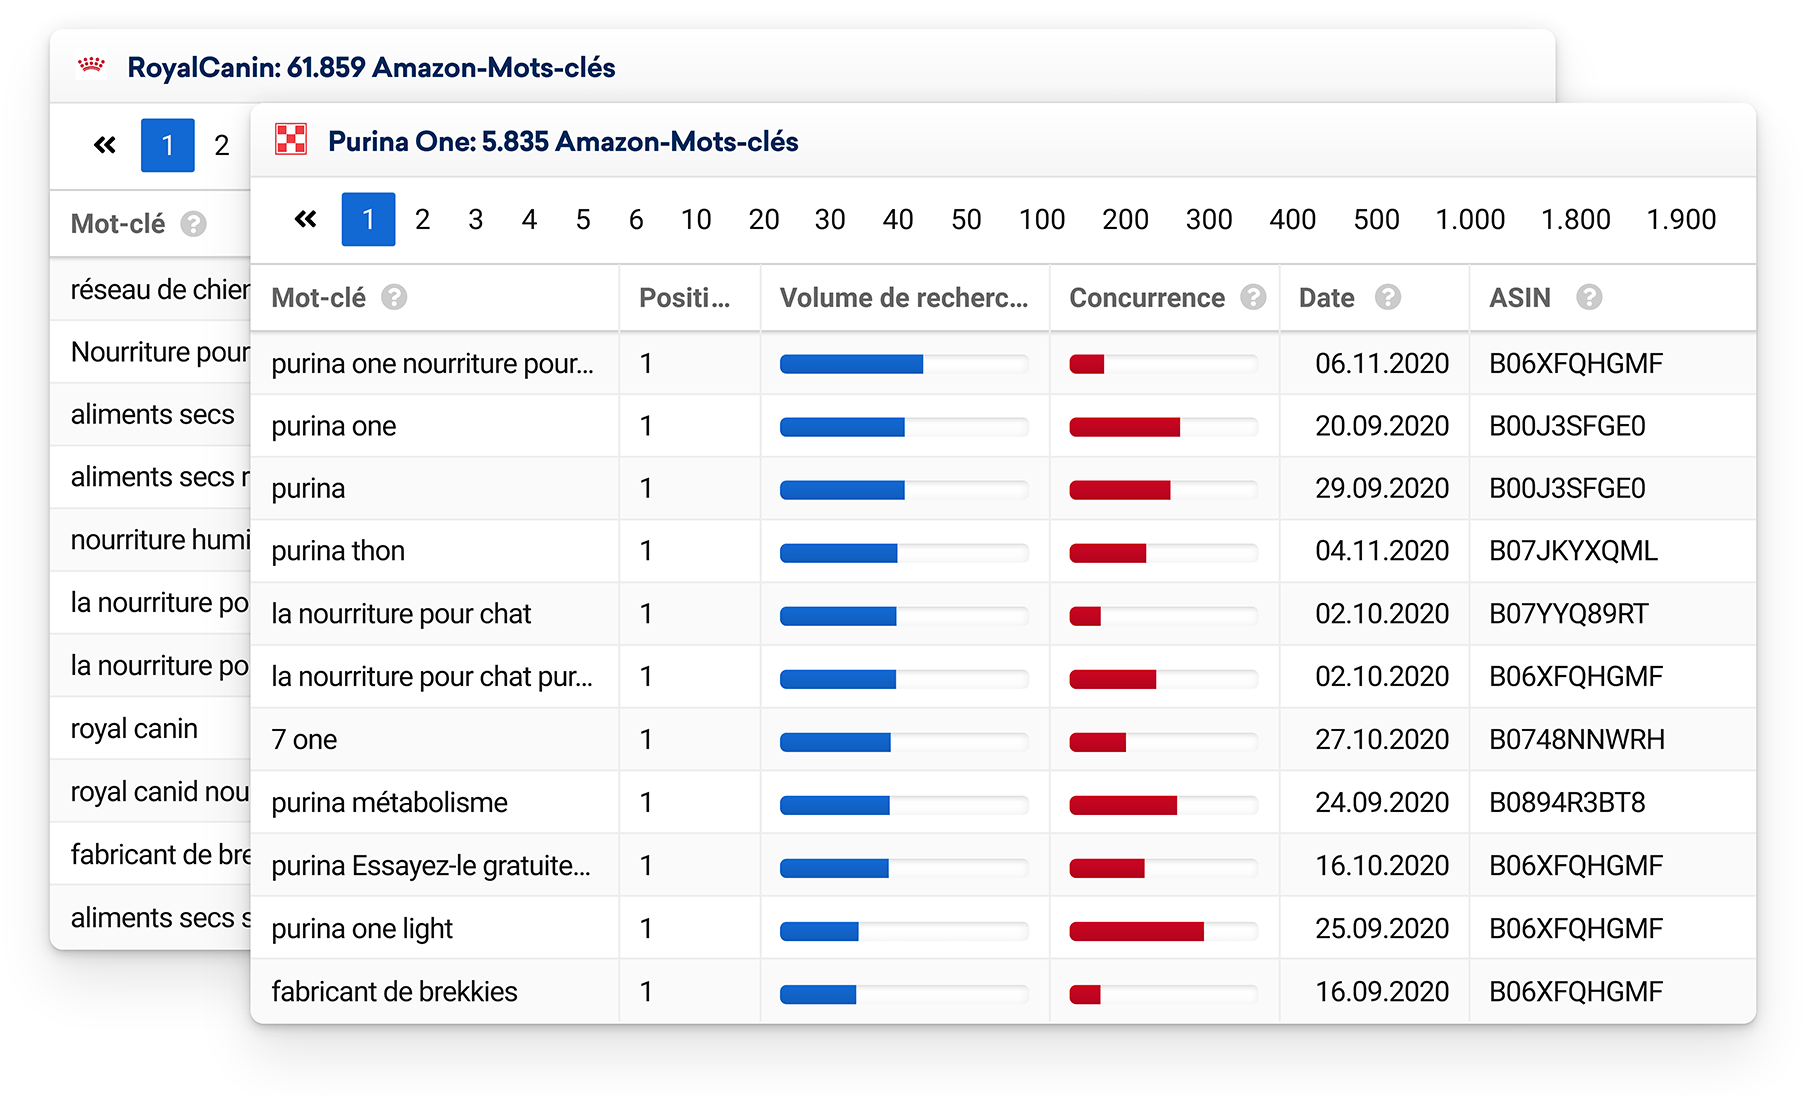1806x1096 pixels.
Task: Sort by Mot-clé column header in Purina table
Action: click(318, 297)
